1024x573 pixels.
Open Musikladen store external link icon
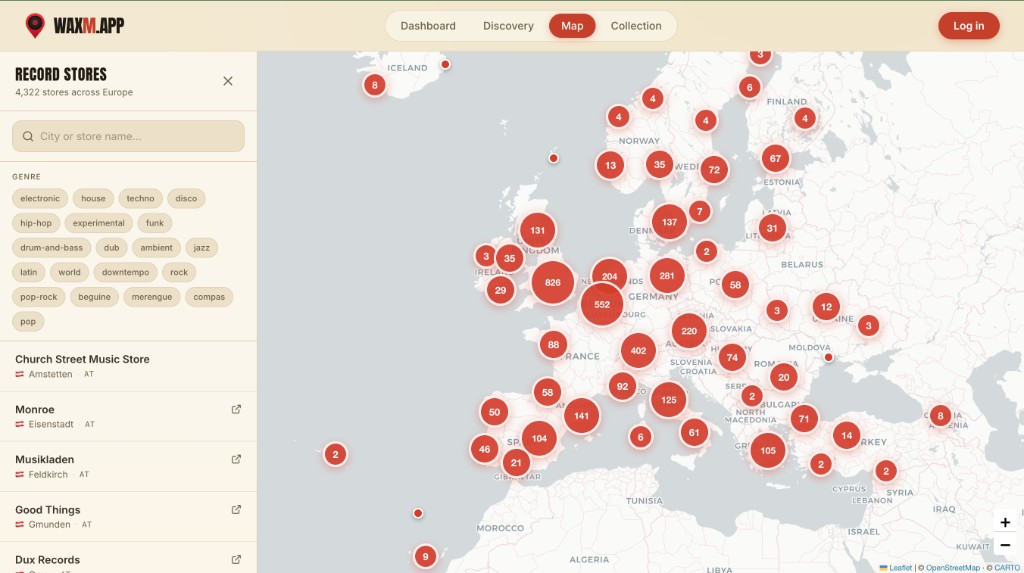coord(236,459)
